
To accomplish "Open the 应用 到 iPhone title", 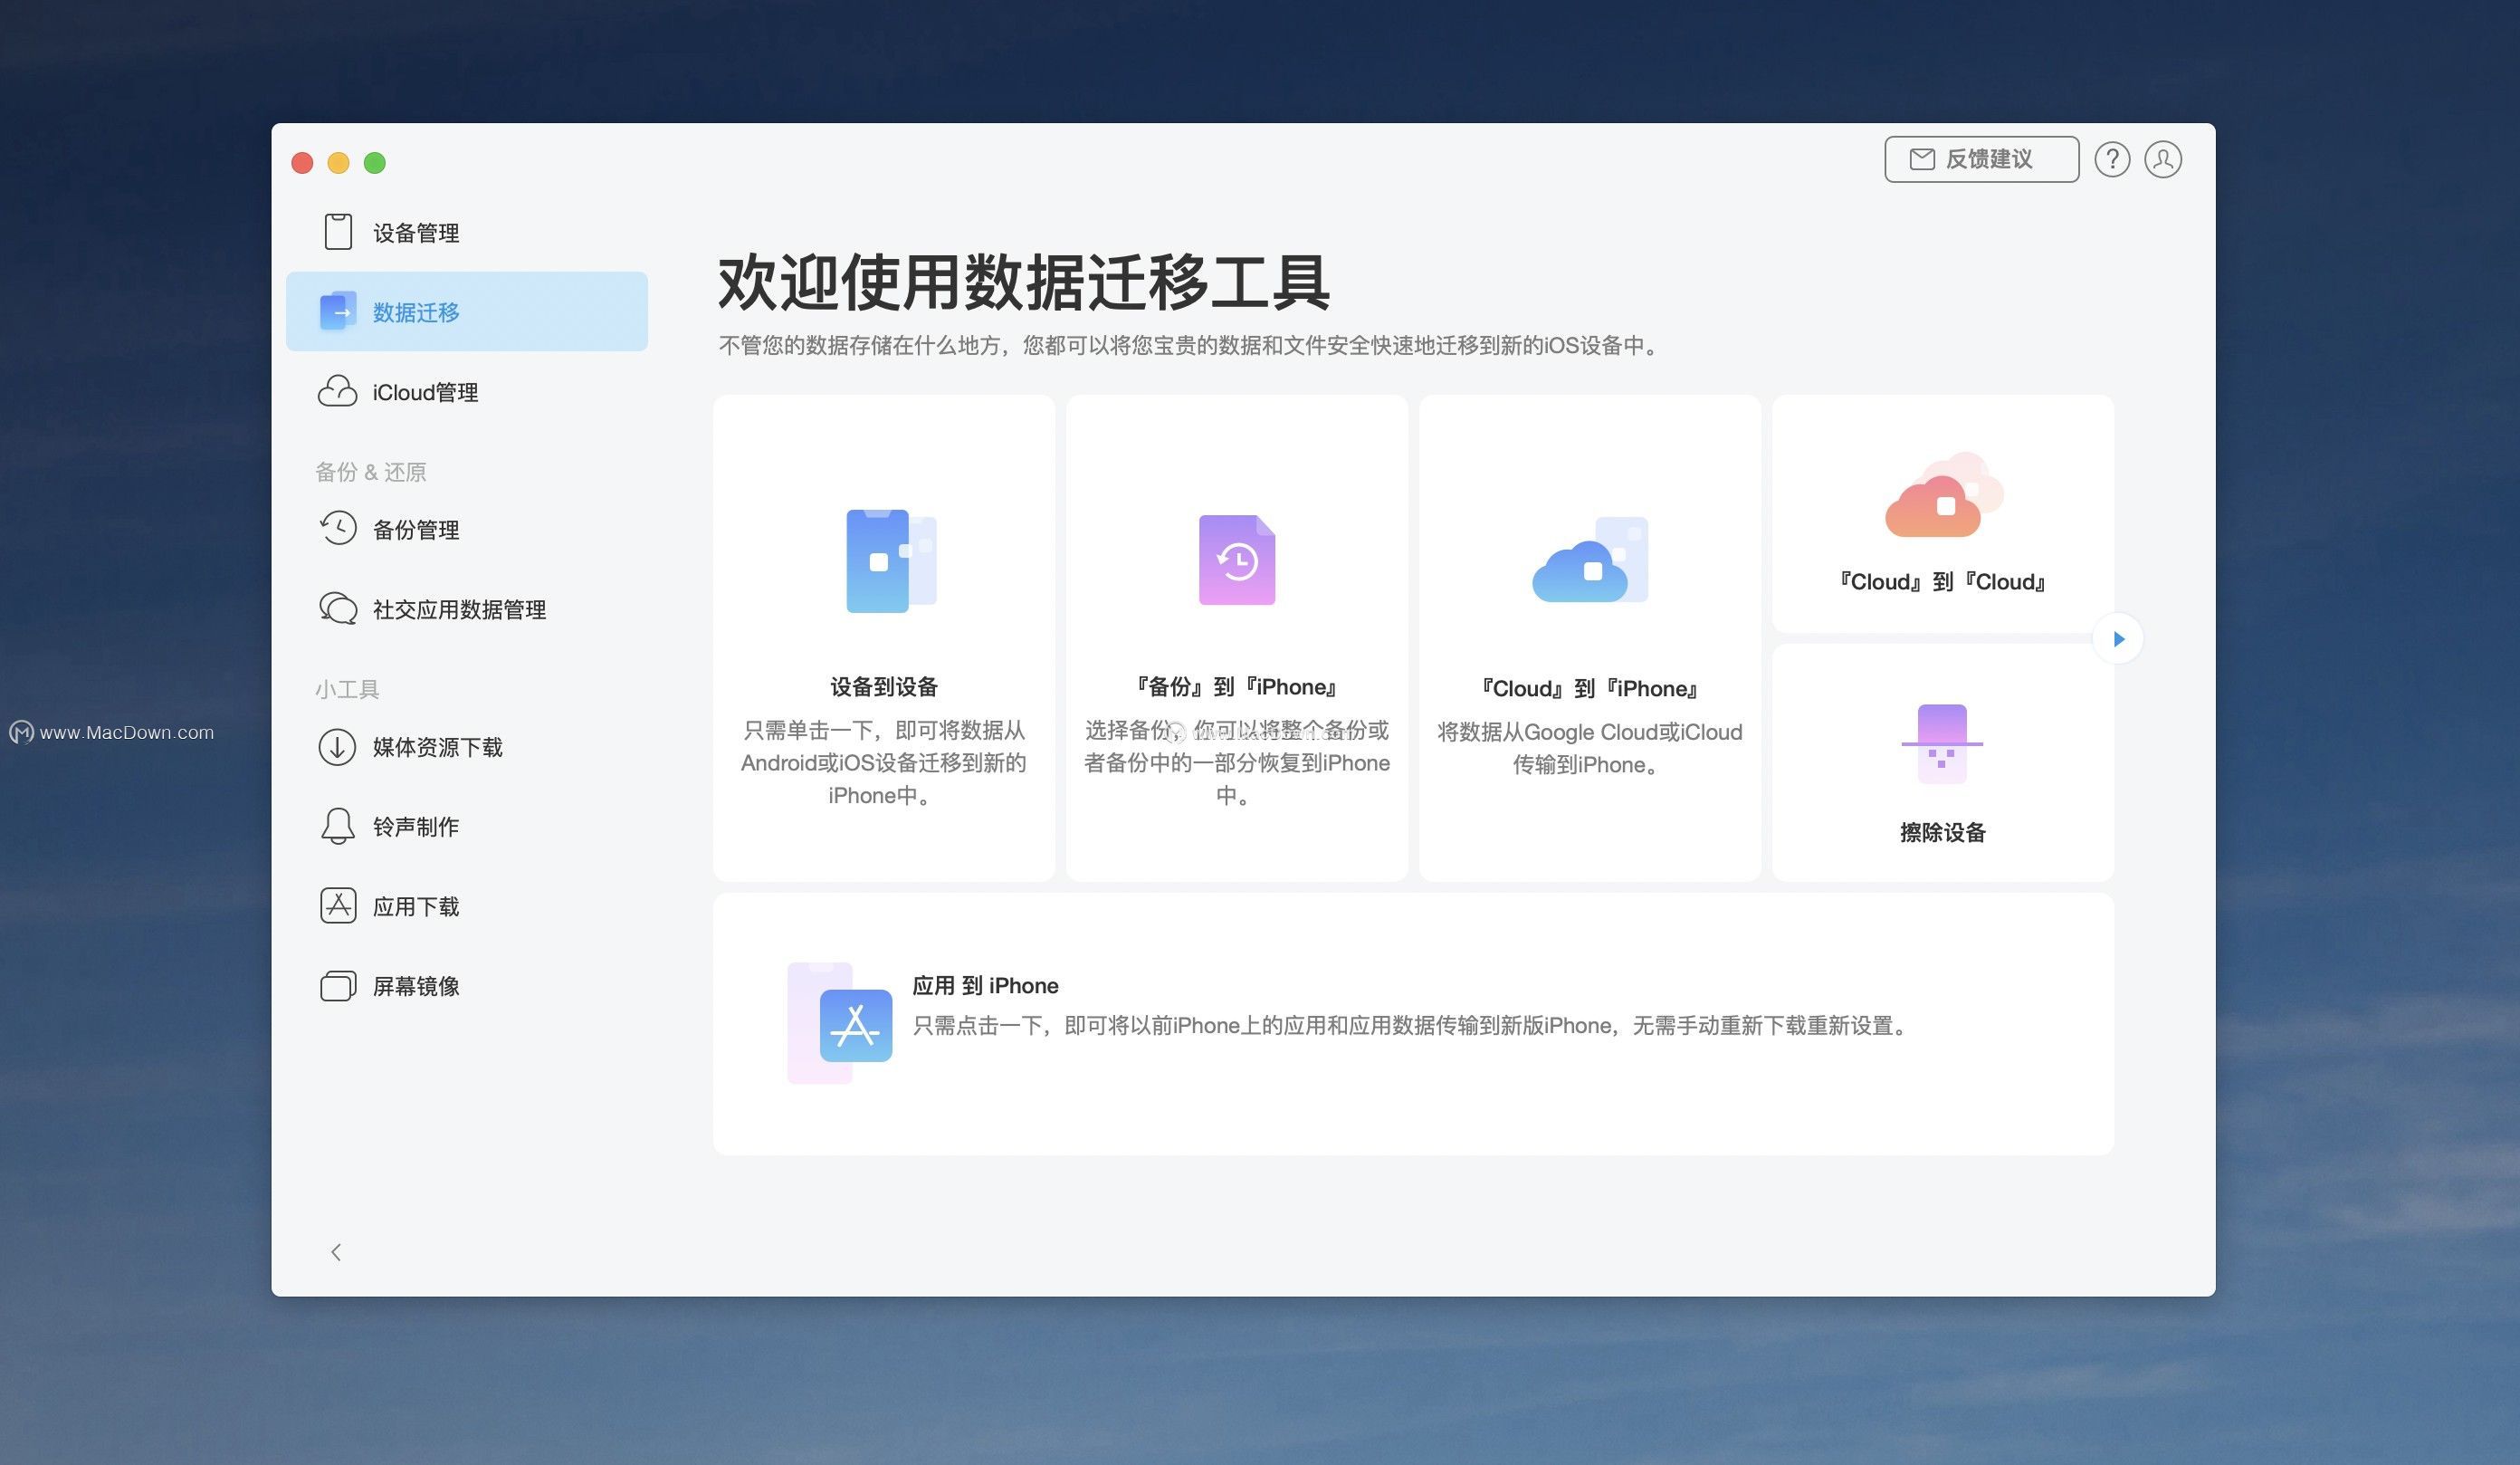I will [985, 985].
